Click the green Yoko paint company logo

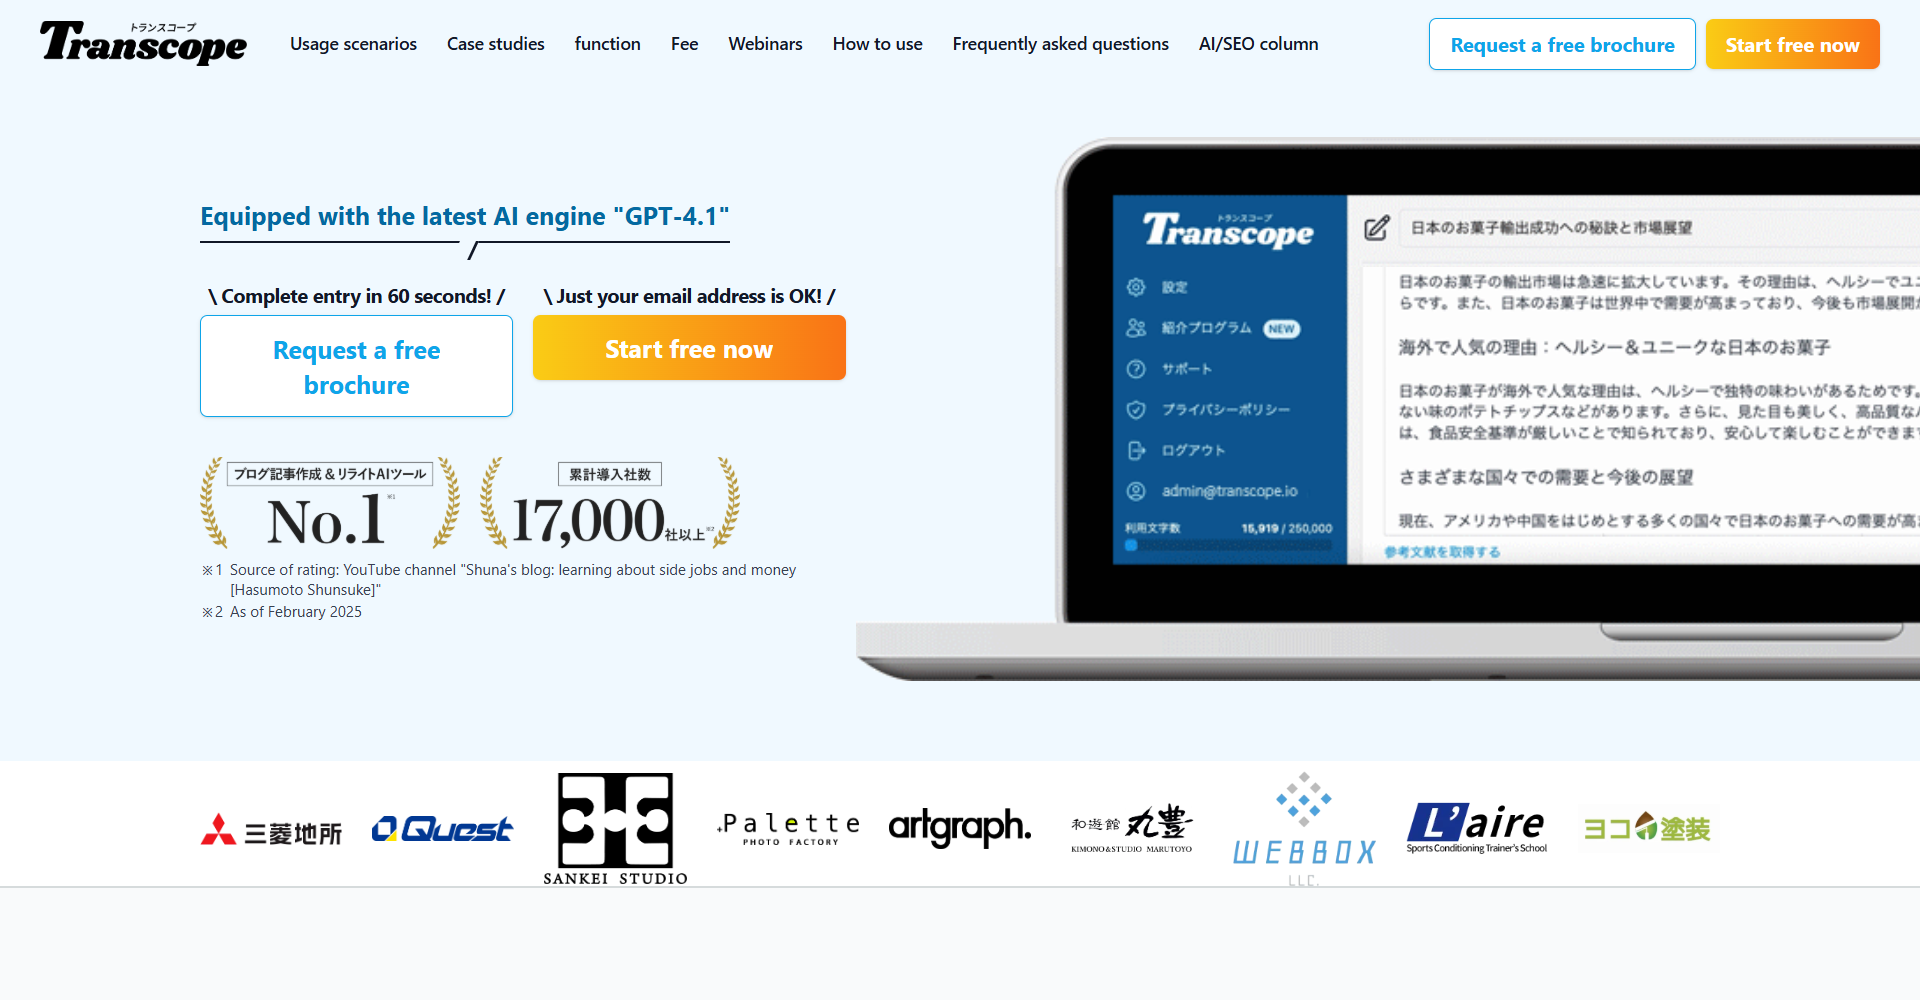point(1647,828)
